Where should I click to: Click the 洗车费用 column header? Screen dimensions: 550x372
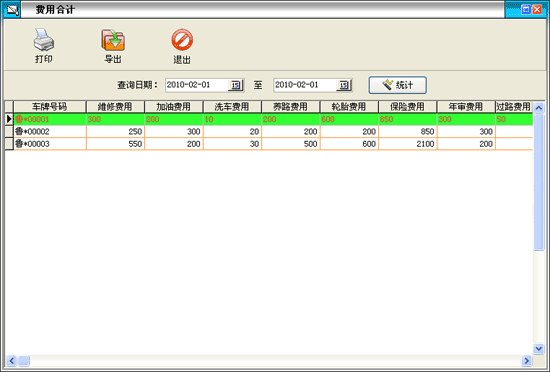coord(232,107)
